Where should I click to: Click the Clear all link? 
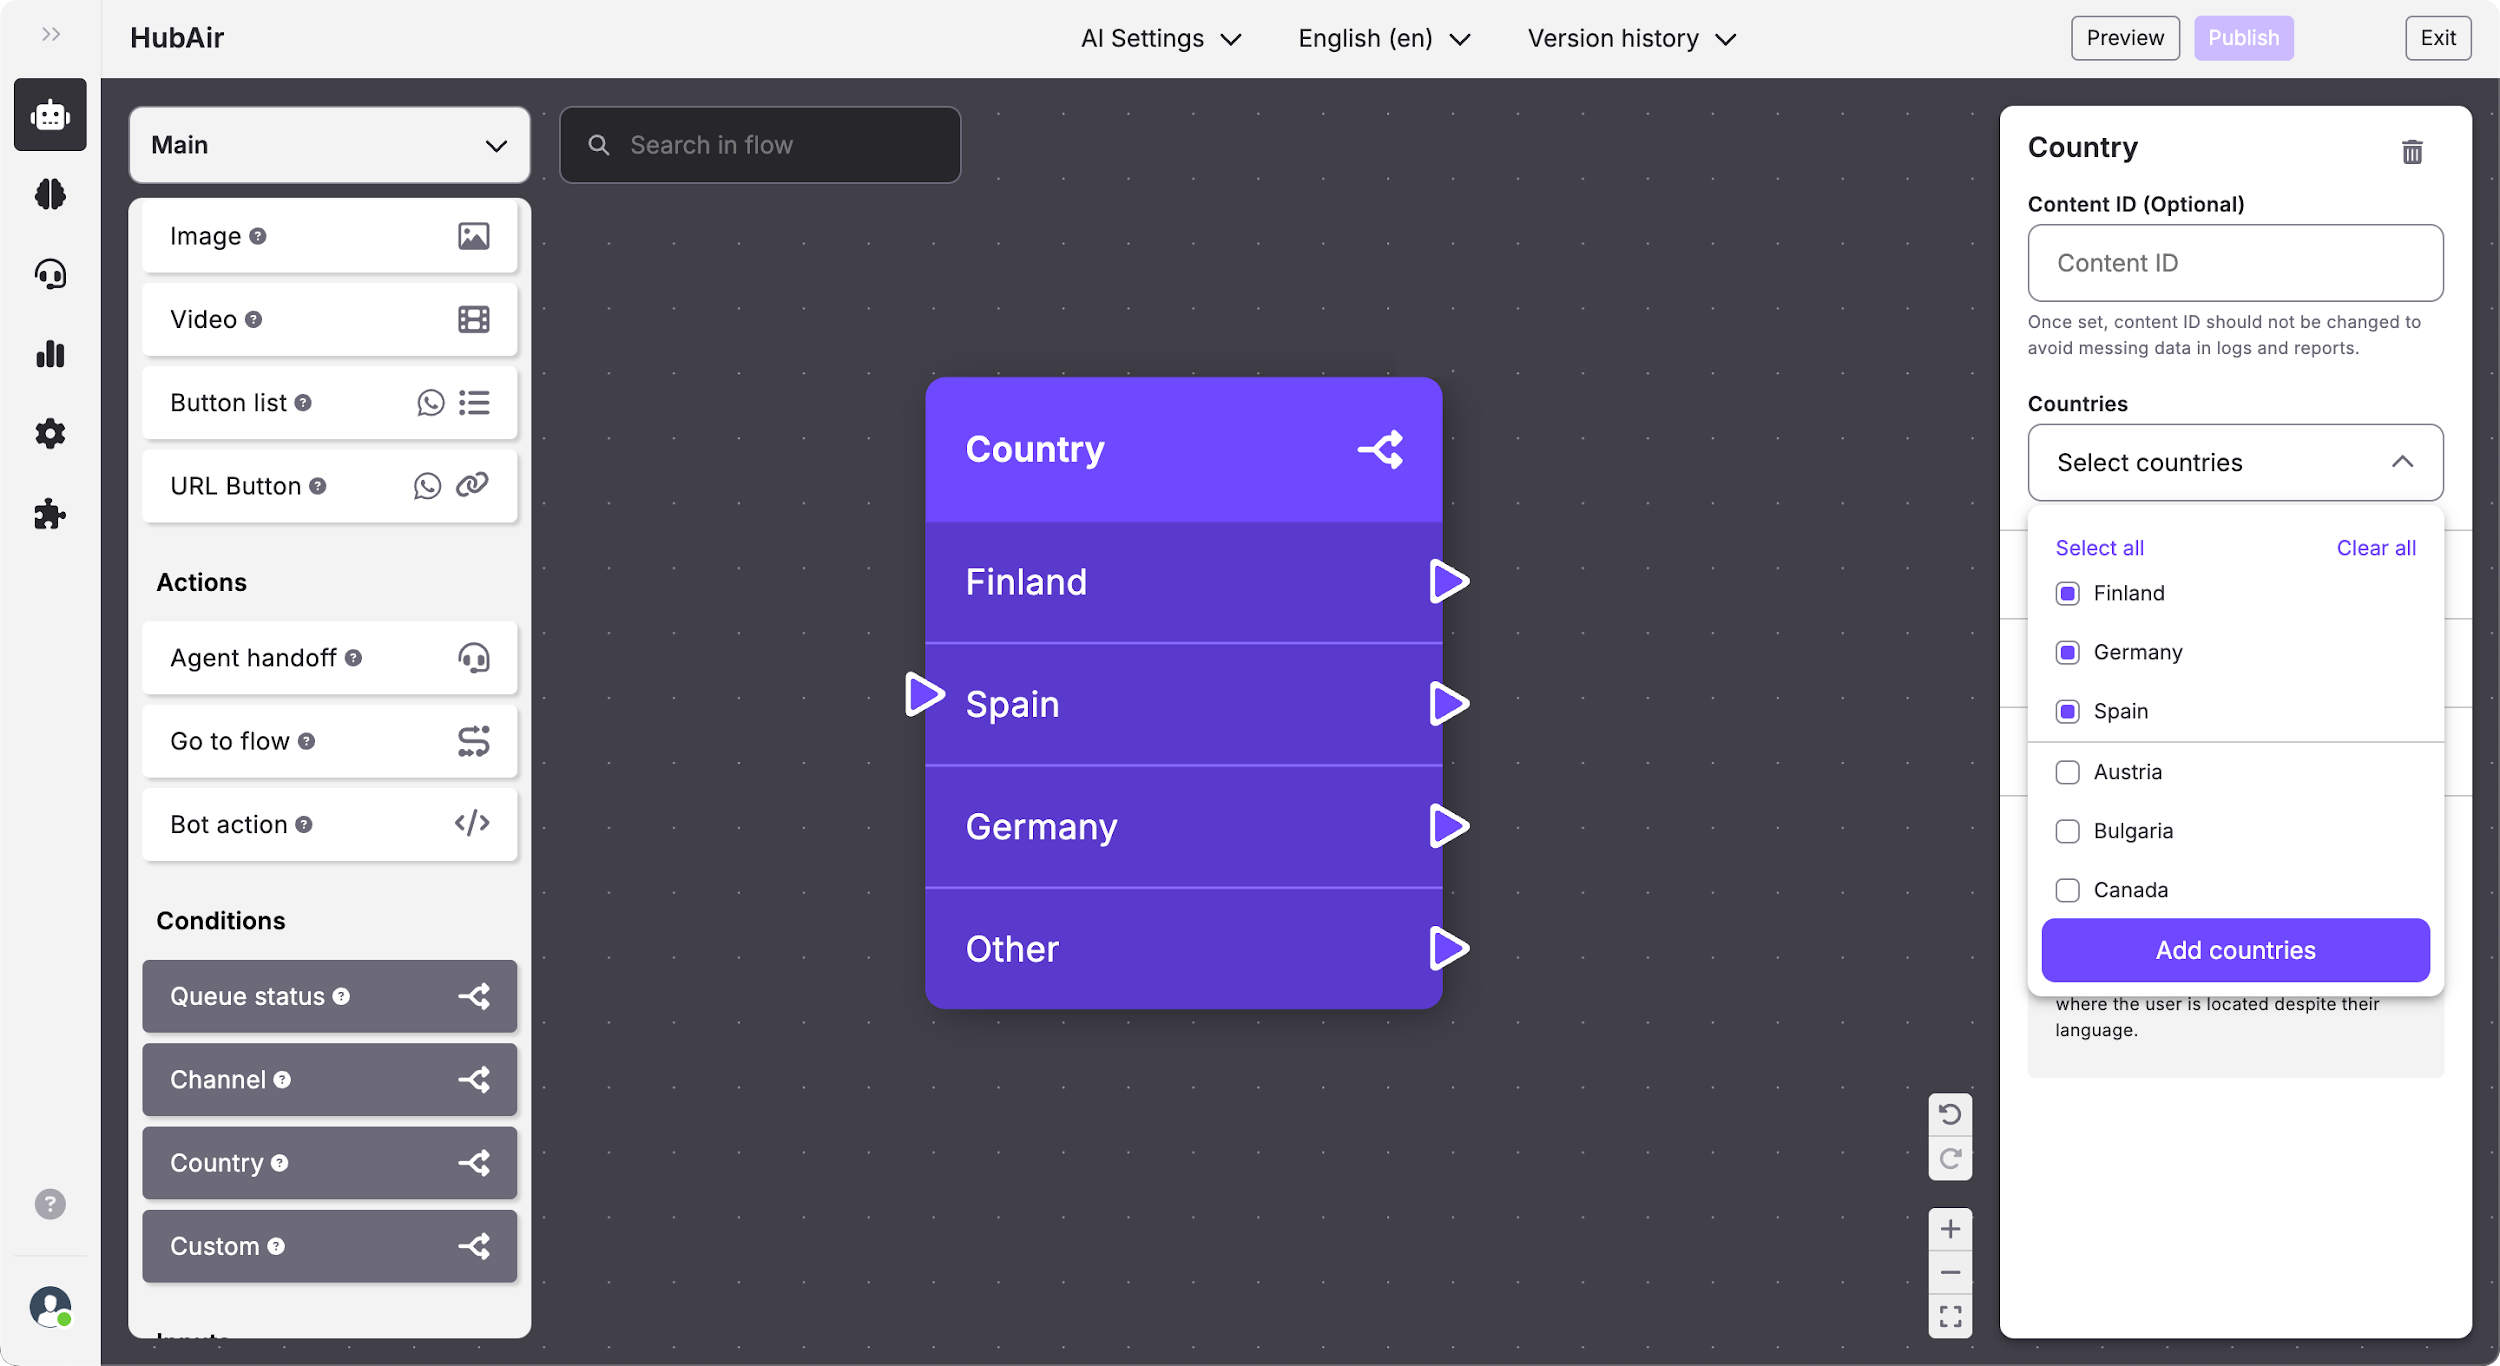coord(2375,548)
